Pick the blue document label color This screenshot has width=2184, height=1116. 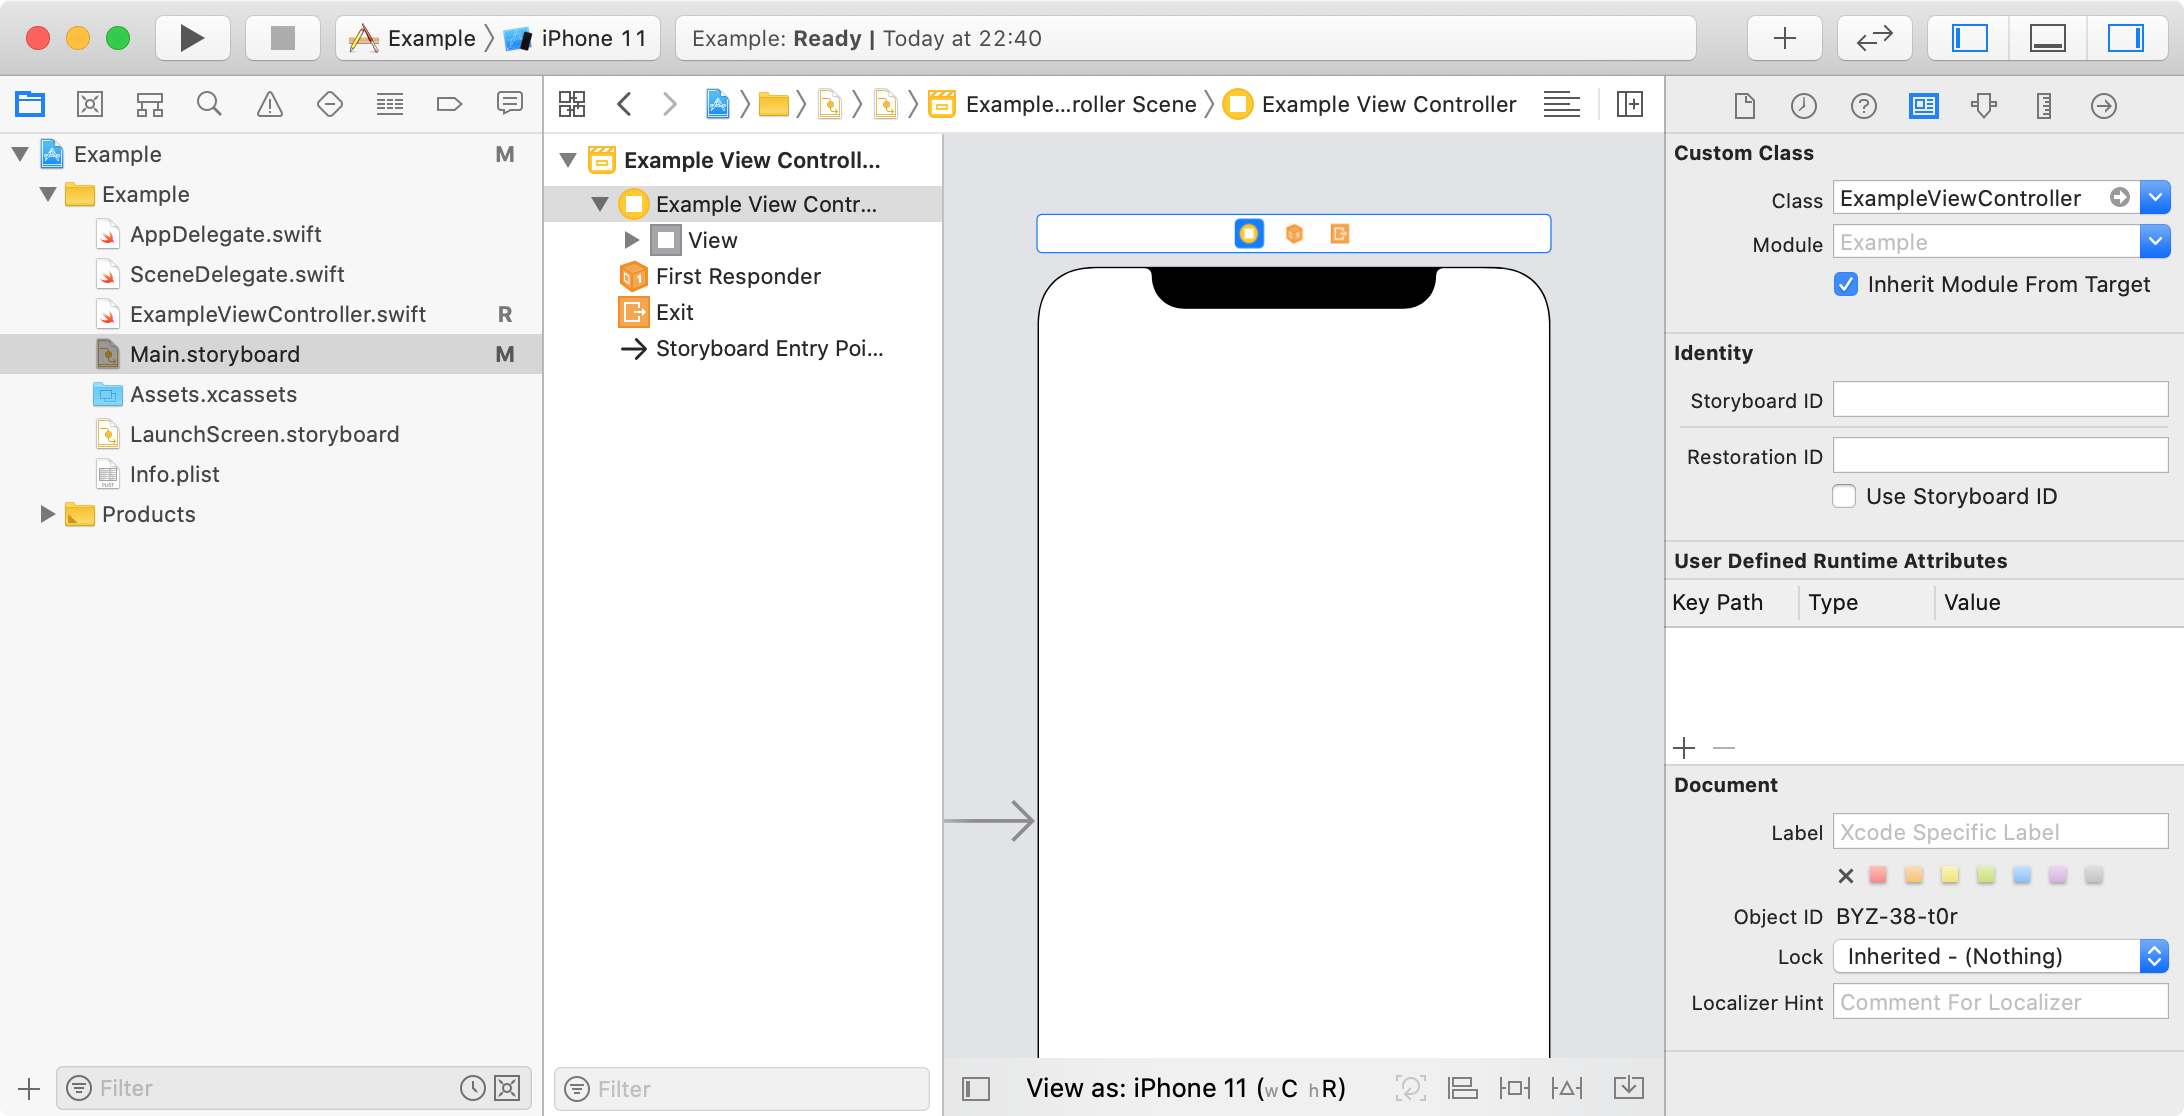[2022, 875]
